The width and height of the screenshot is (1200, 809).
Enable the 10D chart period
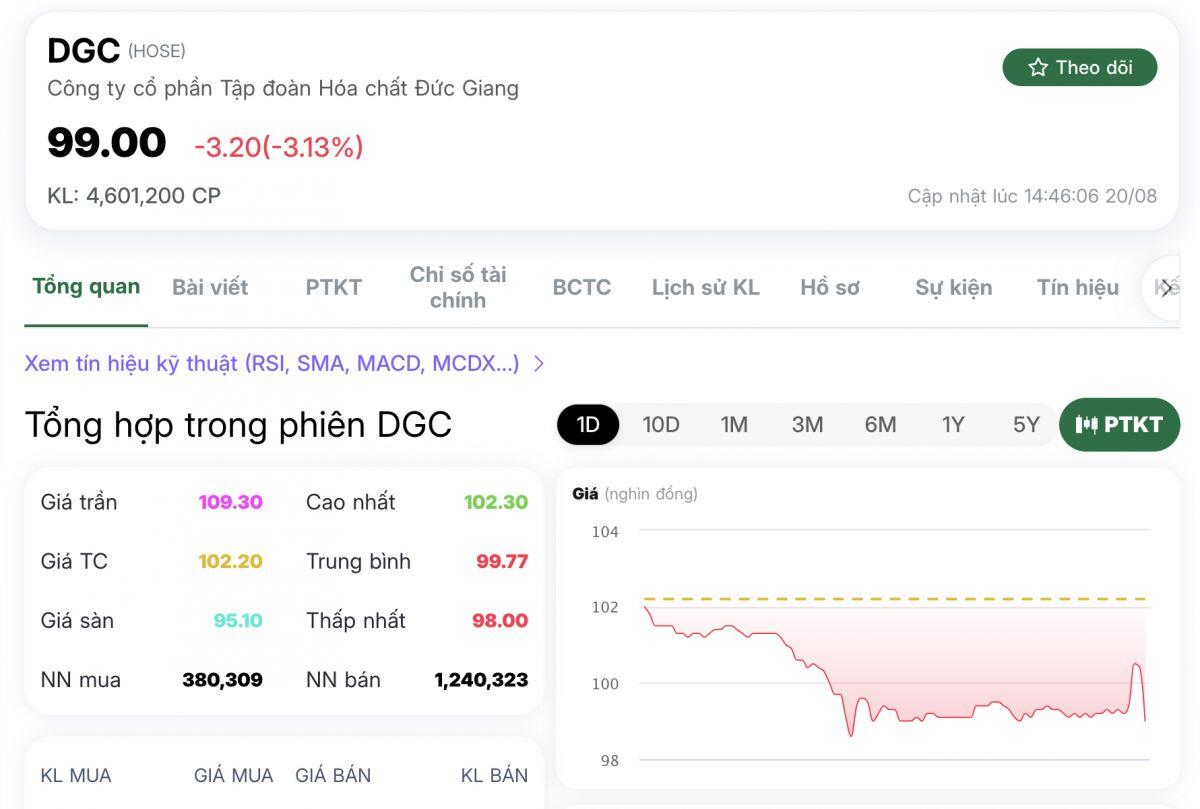(x=660, y=424)
